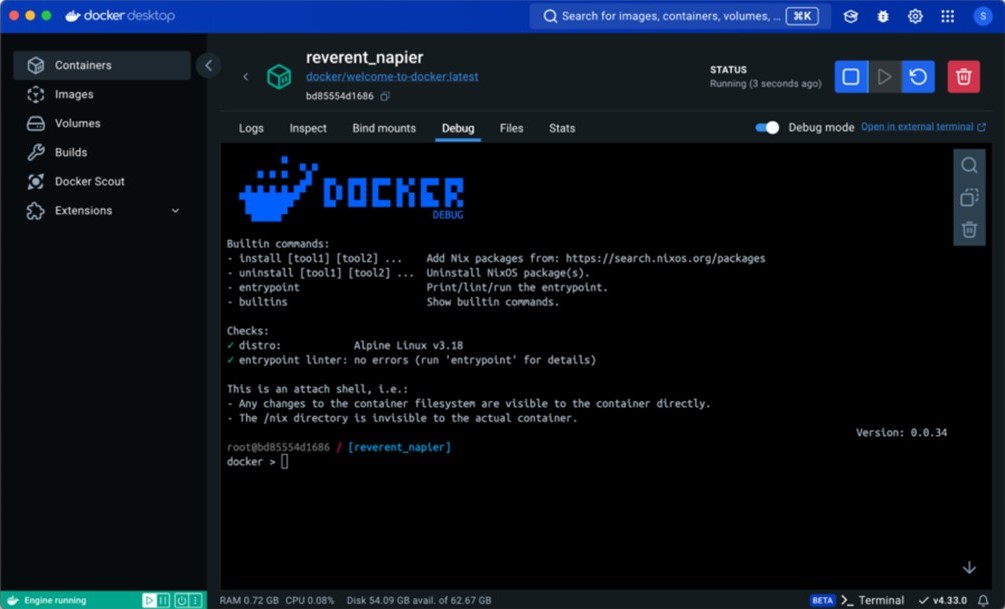Open the Bind mounts tab

pyautogui.click(x=384, y=128)
